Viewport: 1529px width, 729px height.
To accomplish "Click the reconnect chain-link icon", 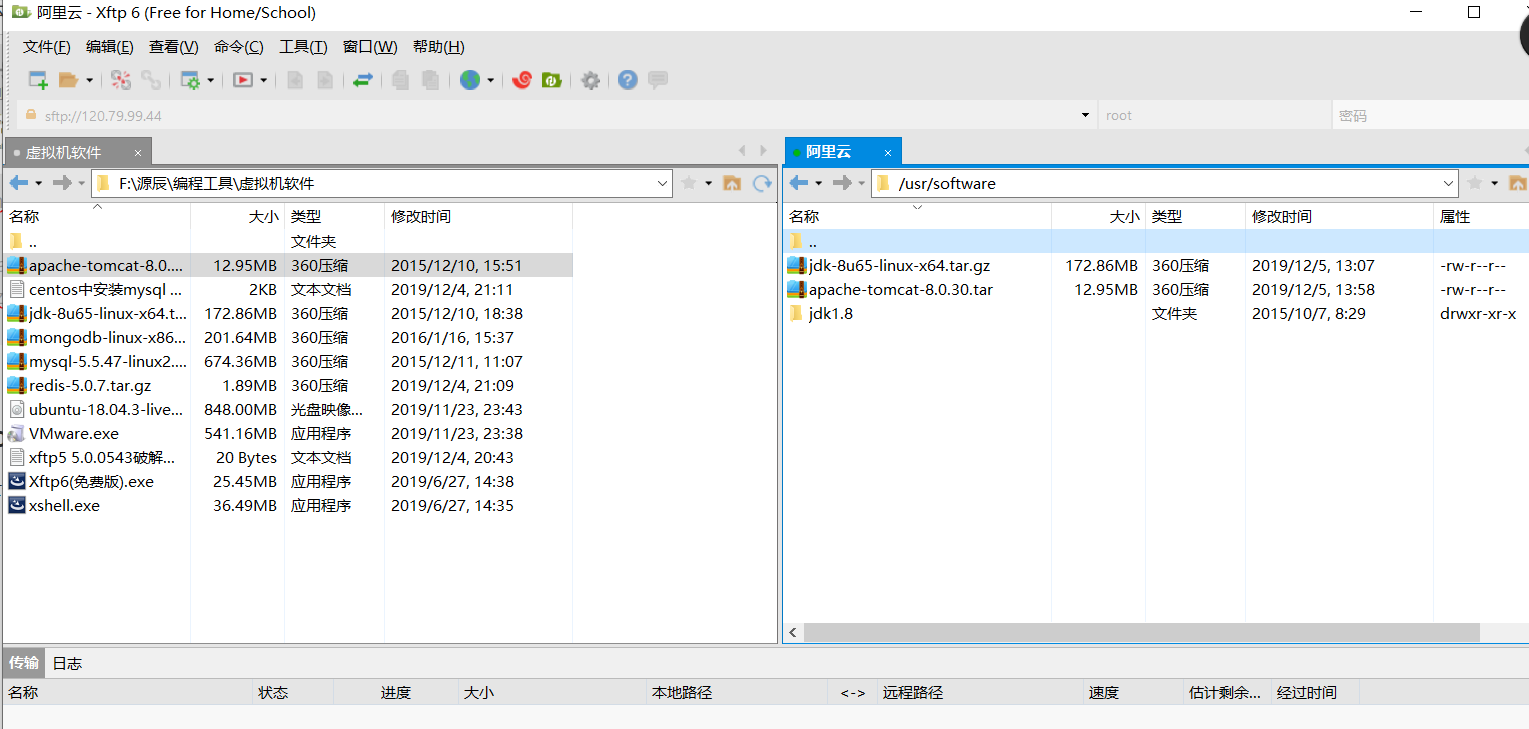I will (x=151, y=80).
